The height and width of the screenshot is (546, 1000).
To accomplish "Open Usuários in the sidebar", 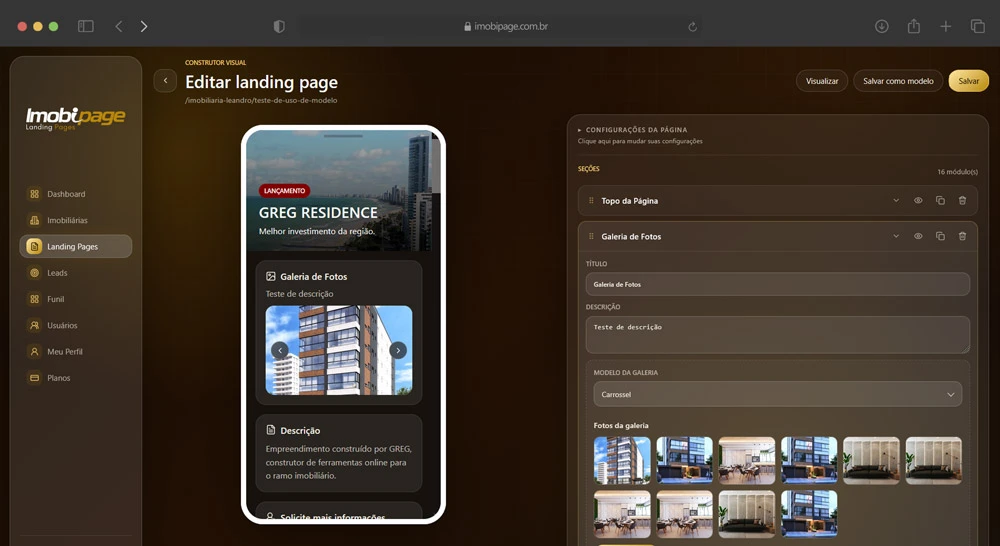I will coord(75,325).
